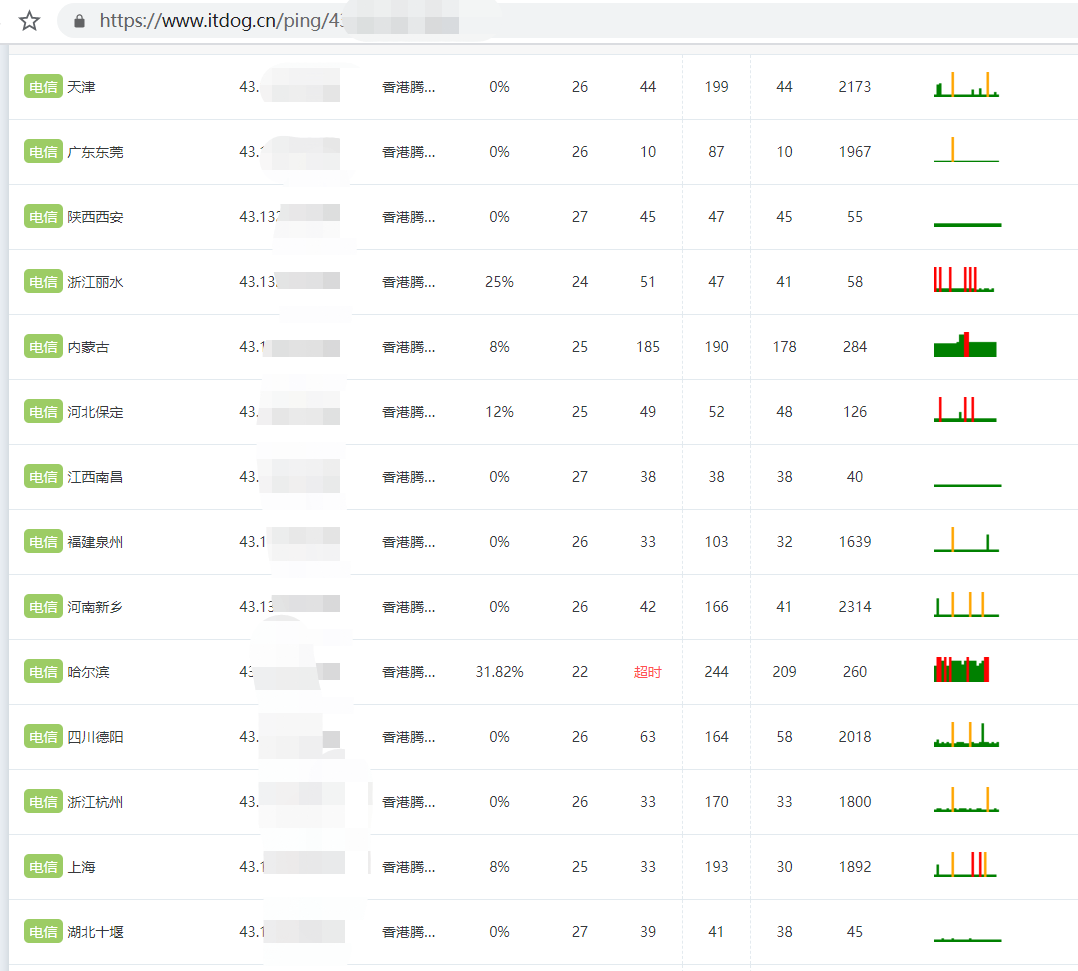Click the 电信 badge beside 江西南昌

[43, 477]
